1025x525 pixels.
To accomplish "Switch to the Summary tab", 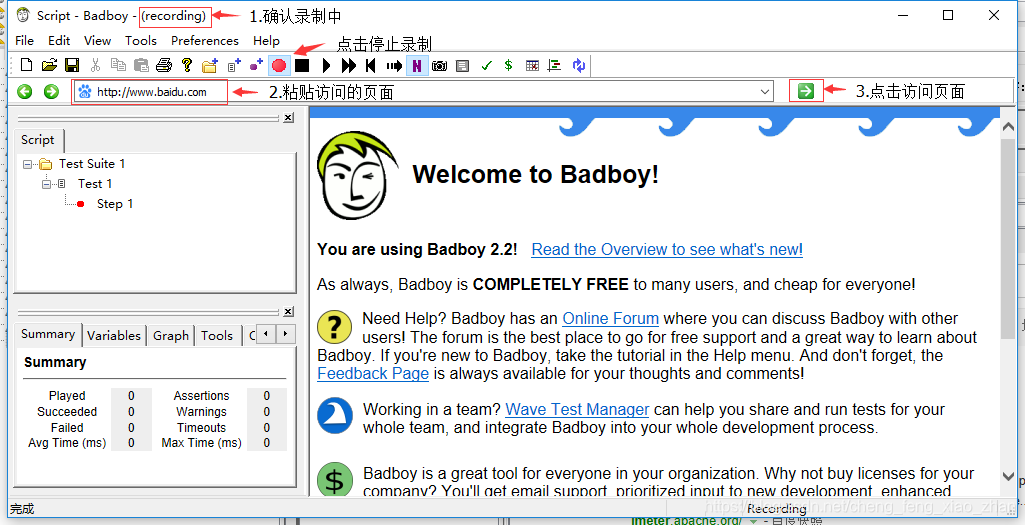I will click(x=48, y=334).
